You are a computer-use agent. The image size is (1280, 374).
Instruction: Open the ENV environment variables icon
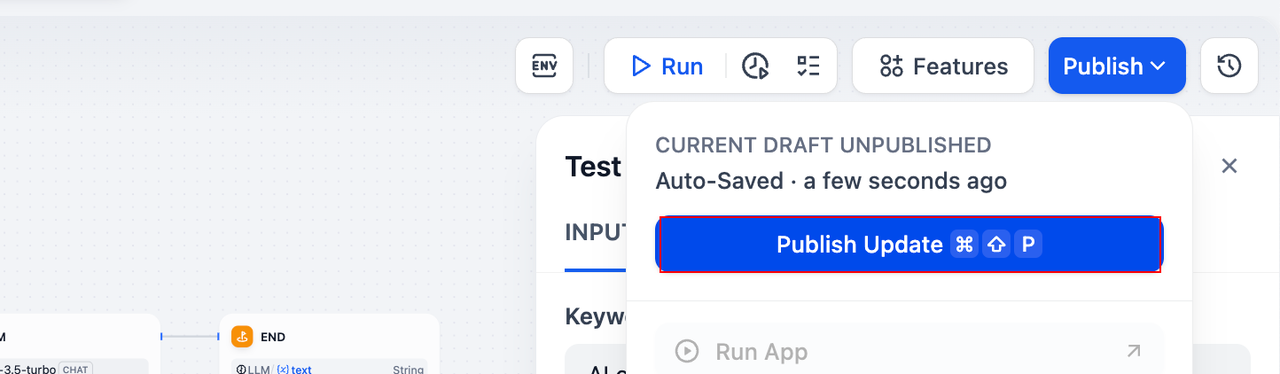pos(544,66)
